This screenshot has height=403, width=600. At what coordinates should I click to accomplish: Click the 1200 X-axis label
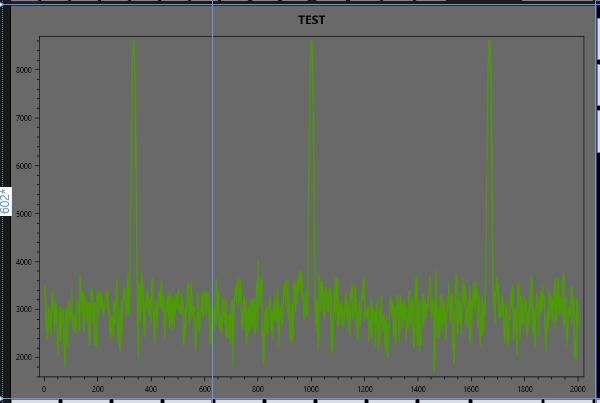tap(365, 389)
